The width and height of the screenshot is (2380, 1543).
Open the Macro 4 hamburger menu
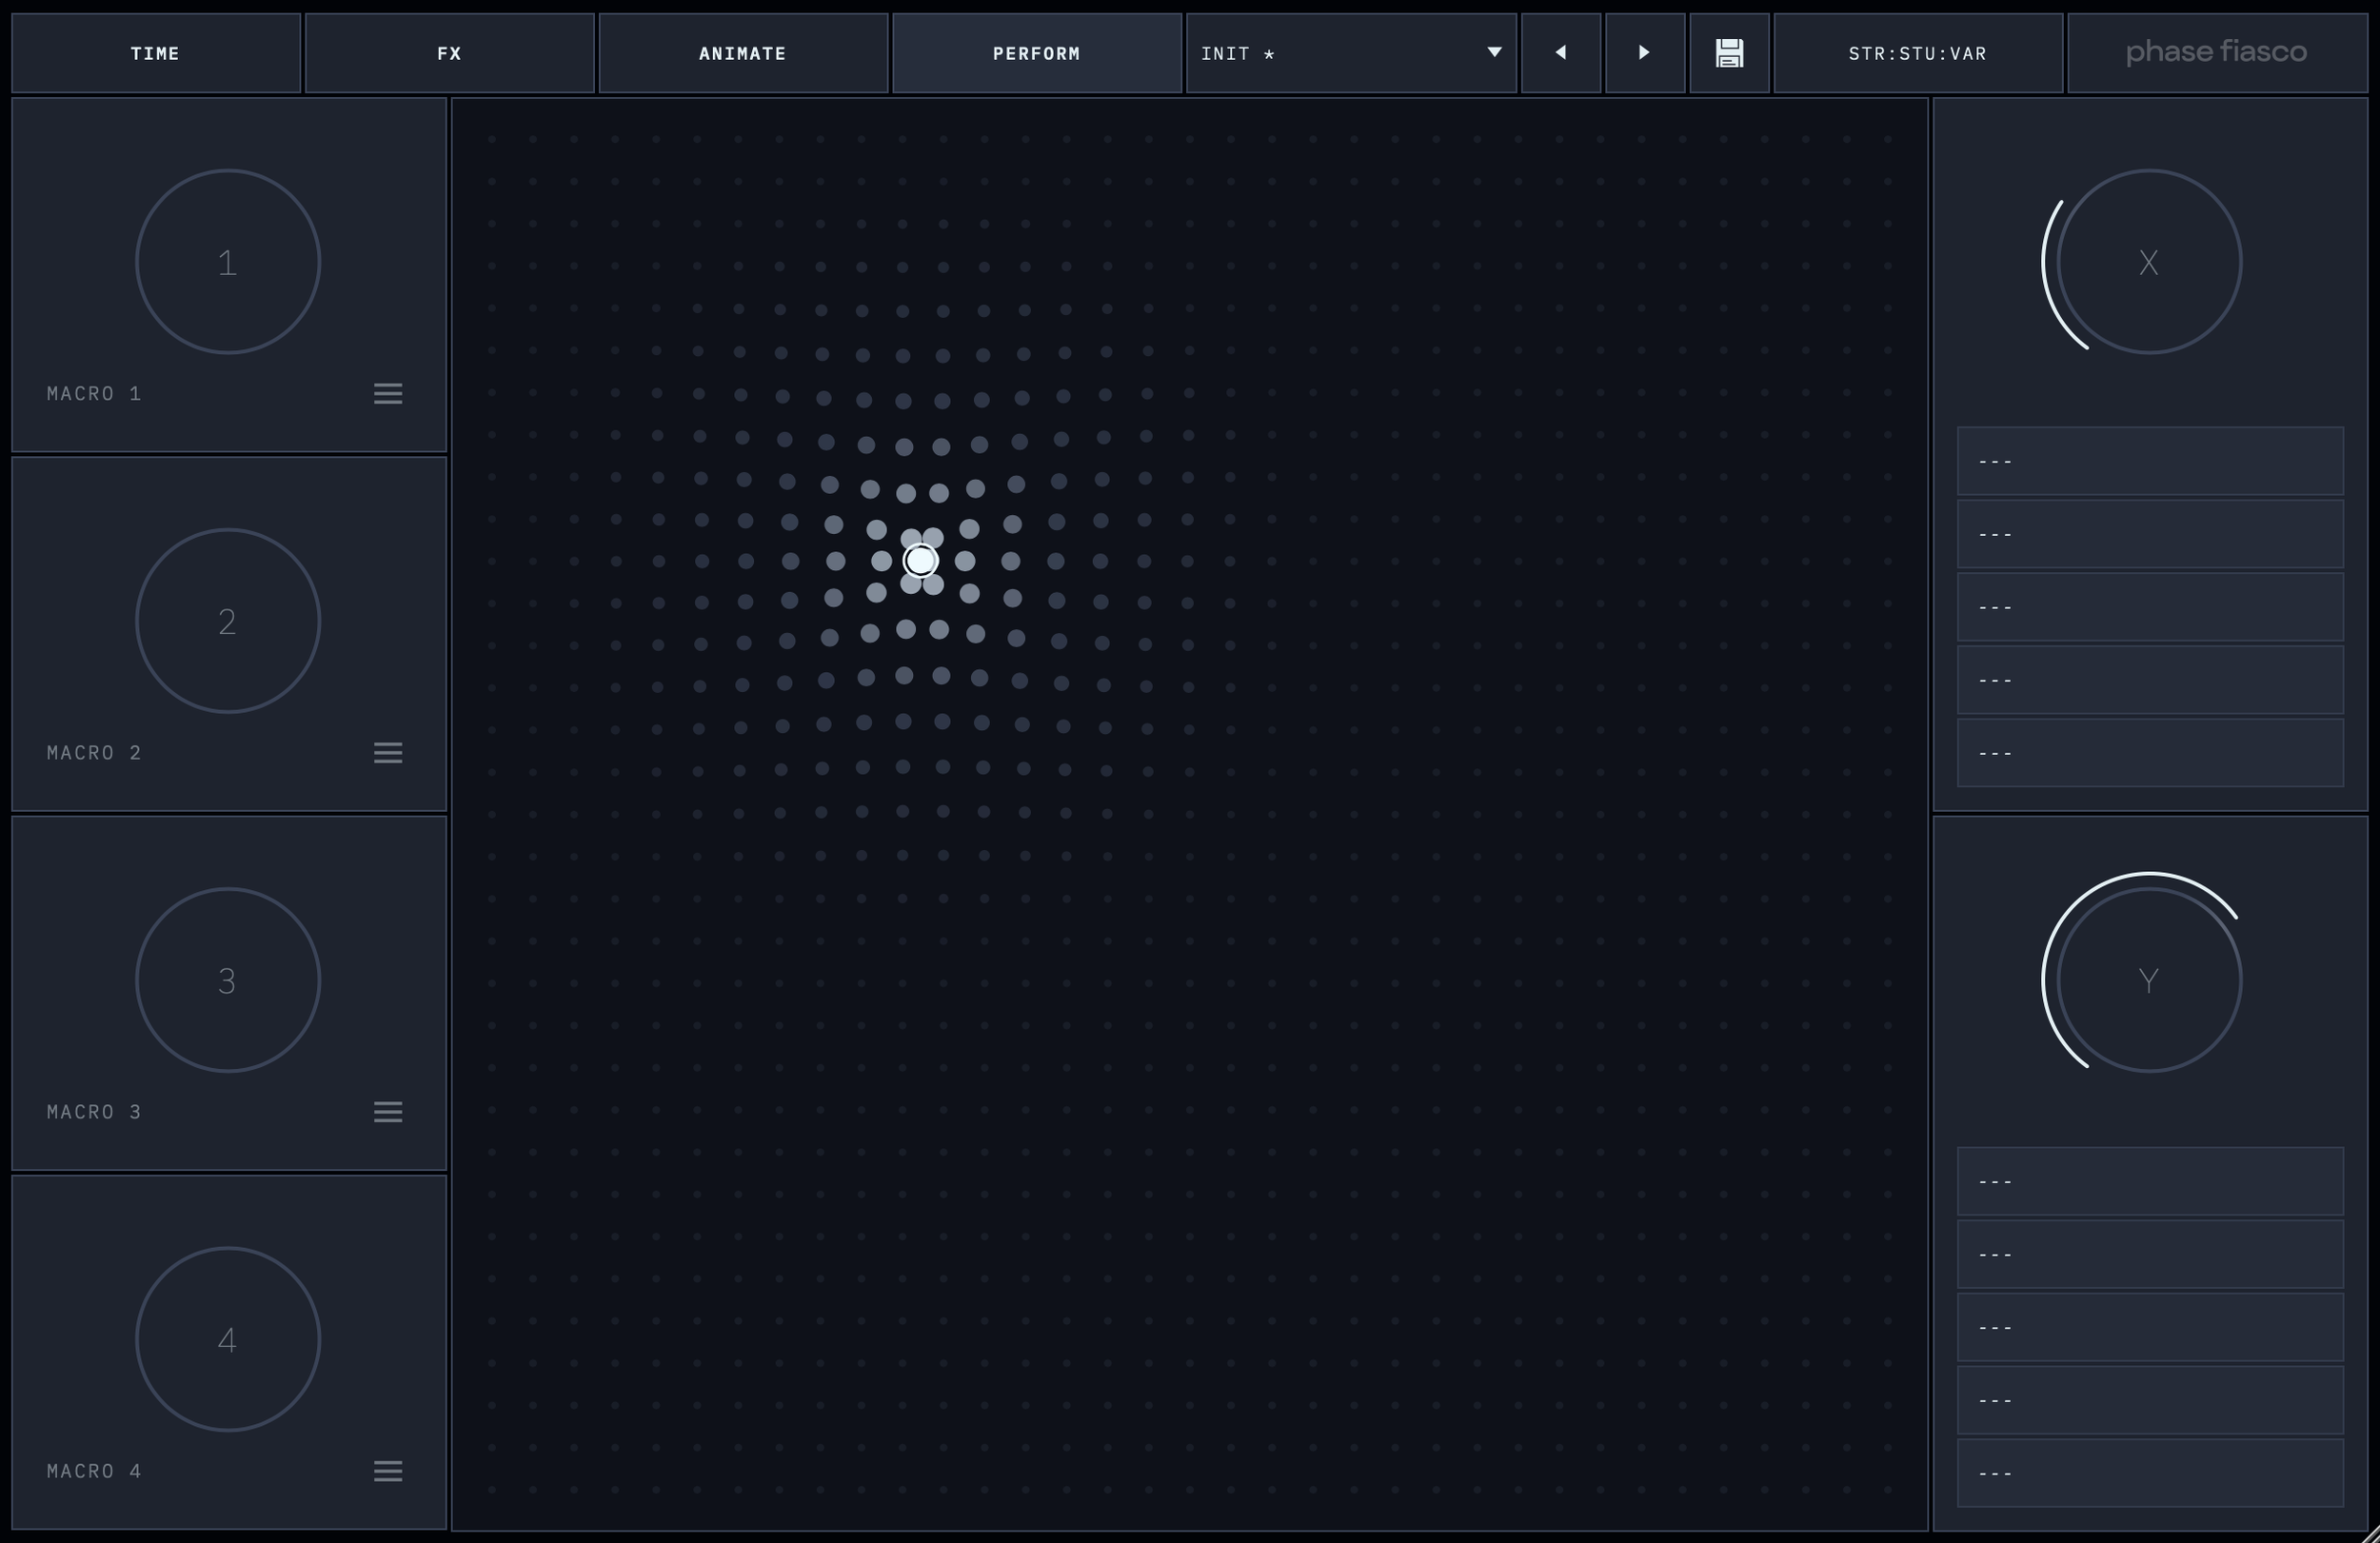388,1471
